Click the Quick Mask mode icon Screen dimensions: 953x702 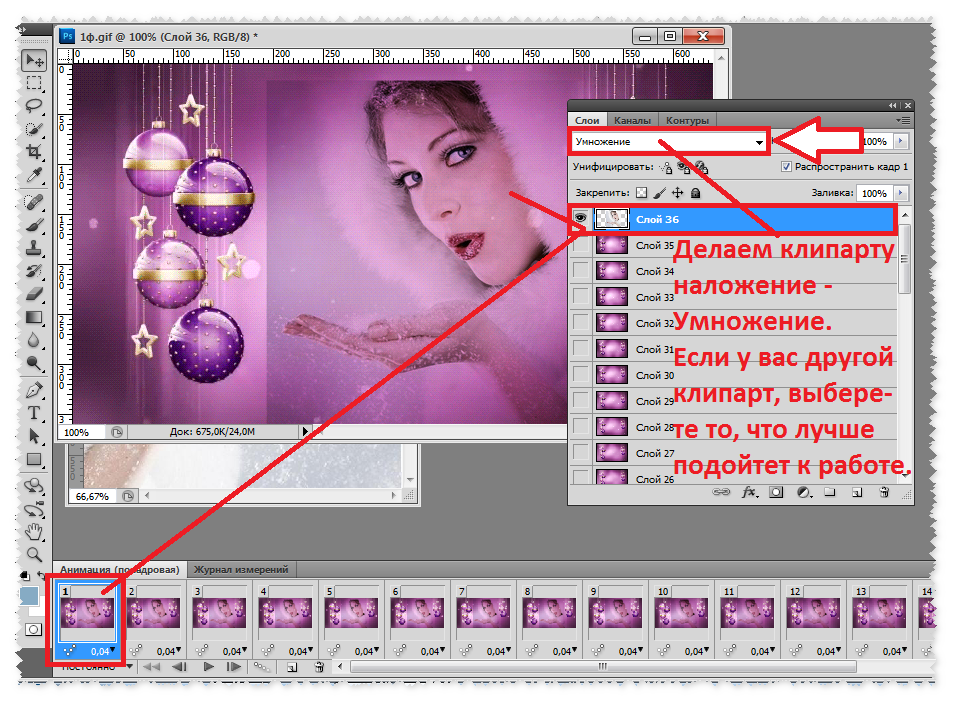[x=33, y=630]
